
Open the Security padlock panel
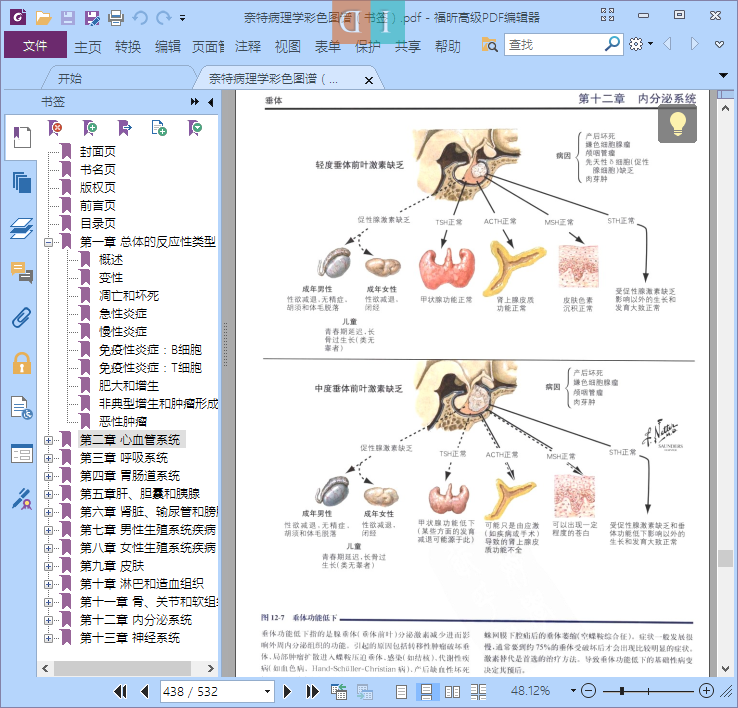point(22,363)
